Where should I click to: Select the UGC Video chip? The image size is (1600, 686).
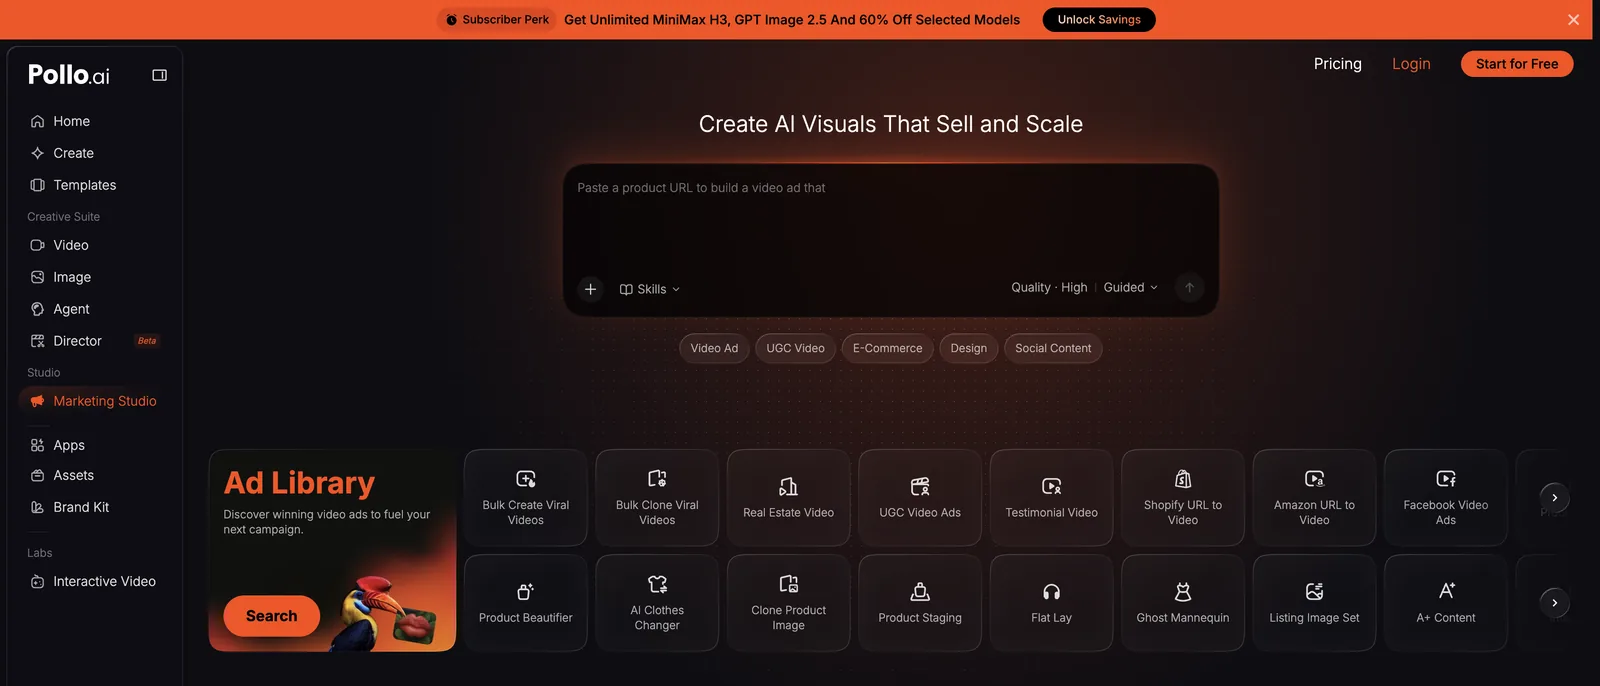[796, 348]
